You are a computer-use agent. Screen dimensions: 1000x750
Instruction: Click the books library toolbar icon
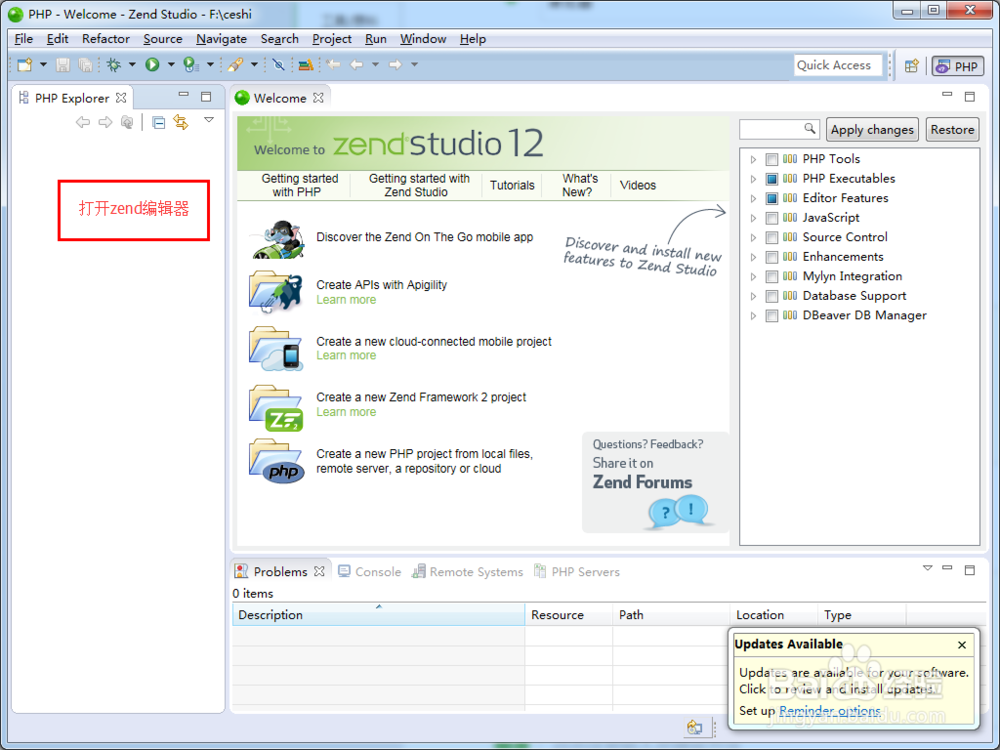(305, 64)
